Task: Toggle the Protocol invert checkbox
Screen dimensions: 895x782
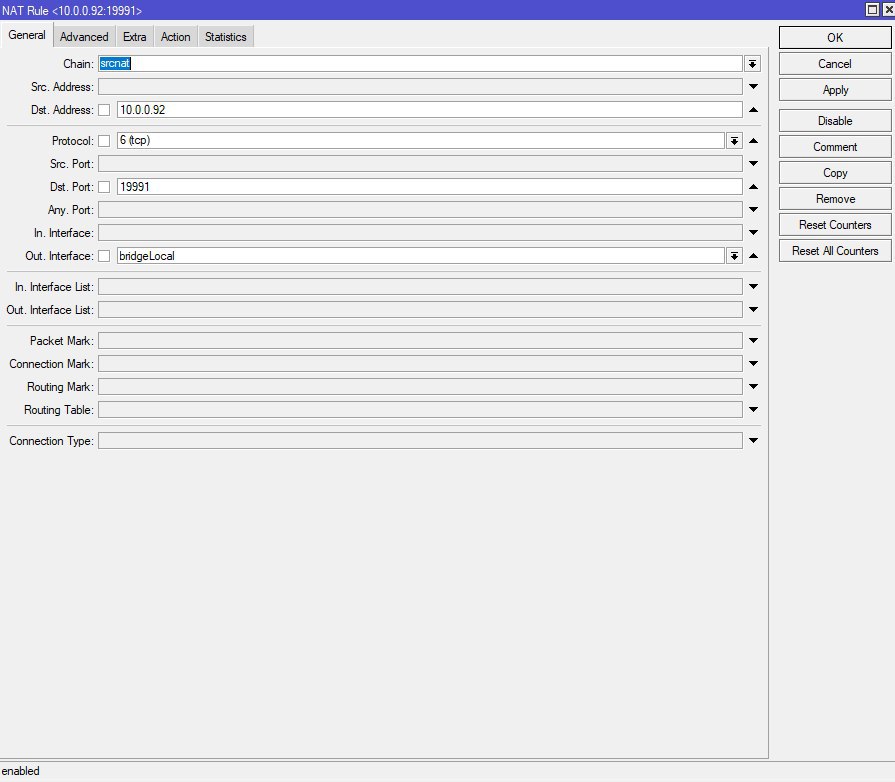Action: tap(104, 141)
